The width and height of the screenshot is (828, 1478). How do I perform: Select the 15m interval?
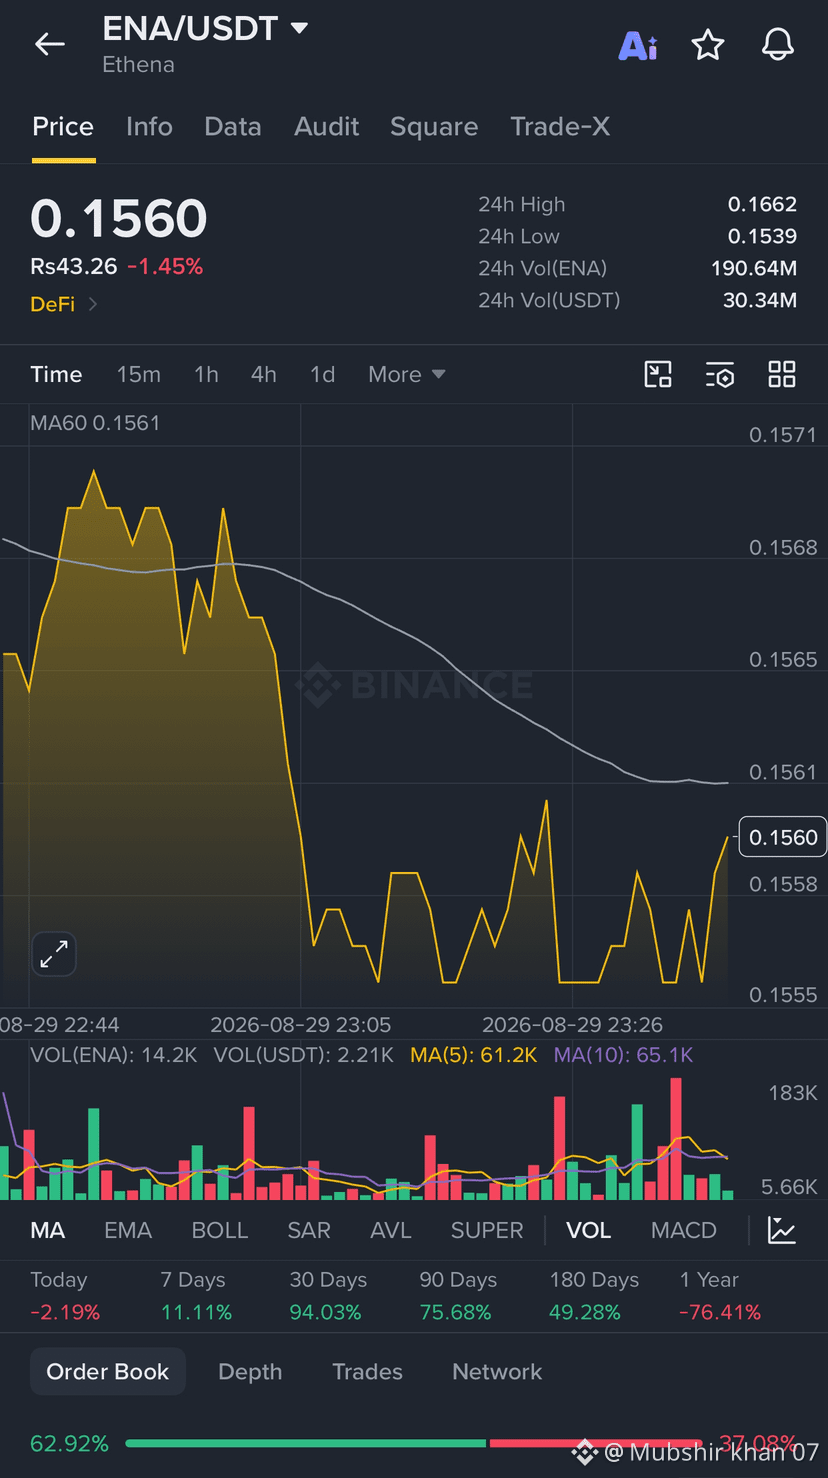tap(138, 374)
